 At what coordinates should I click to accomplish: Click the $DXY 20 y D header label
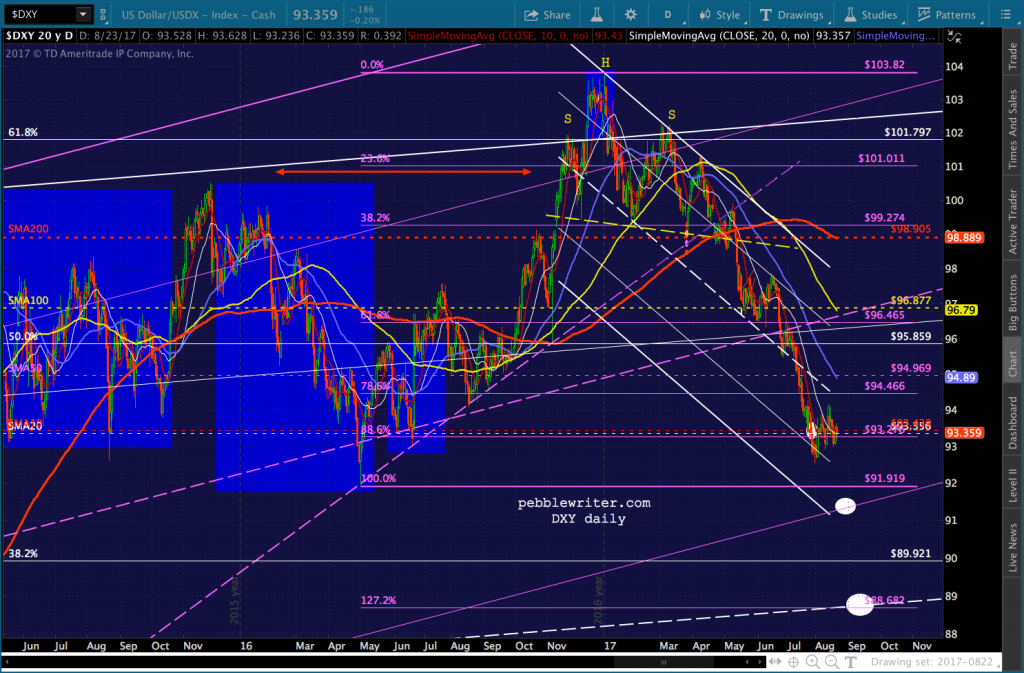pyautogui.click(x=39, y=36)
